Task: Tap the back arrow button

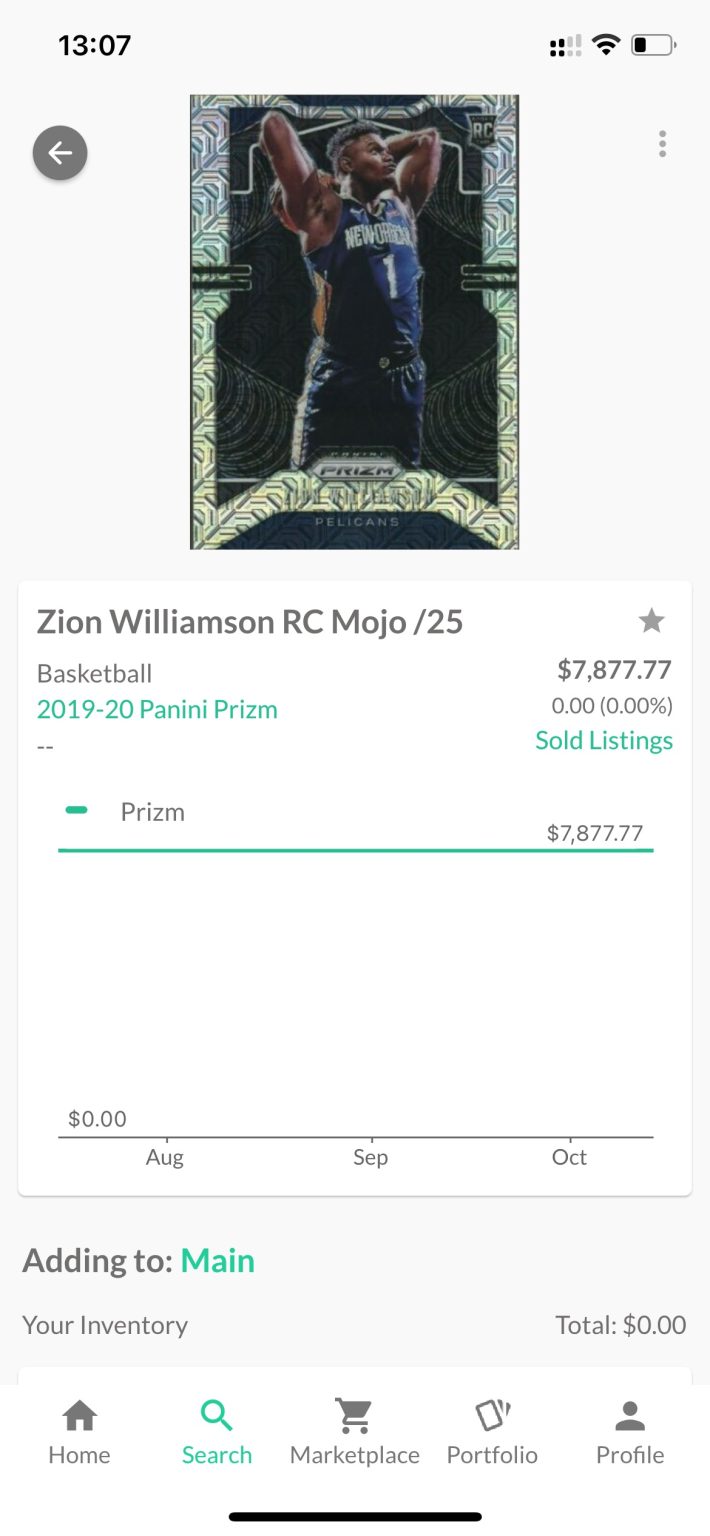Action: click(x=60, y=153)
